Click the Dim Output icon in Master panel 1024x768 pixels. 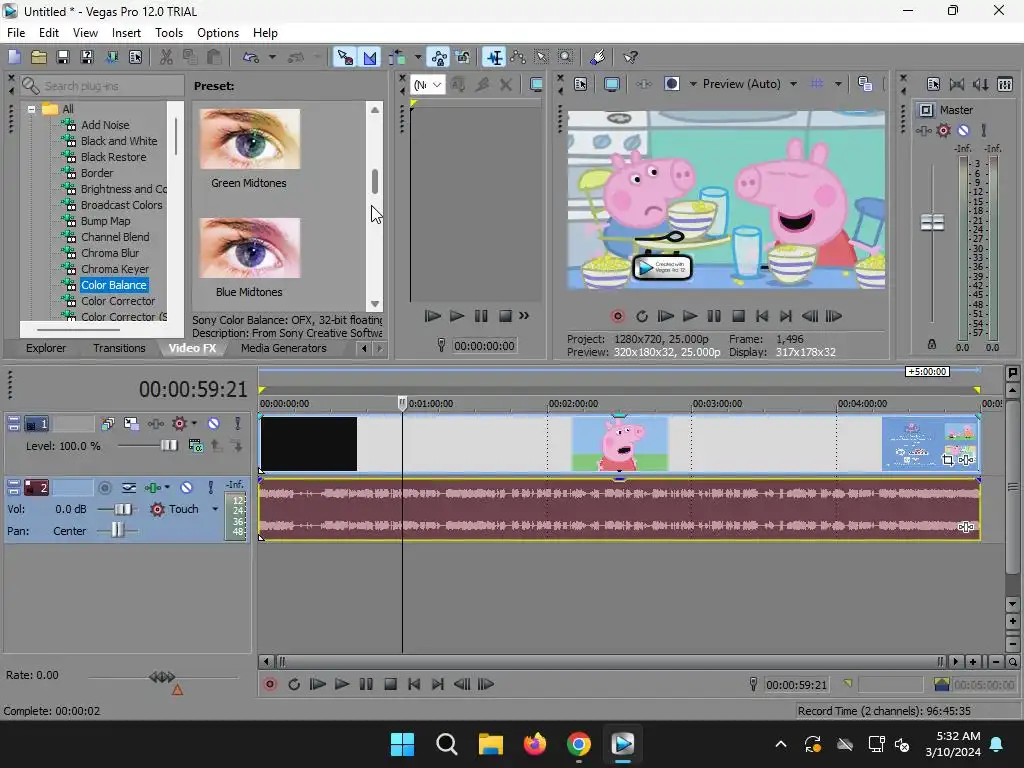tap(981, 84)
